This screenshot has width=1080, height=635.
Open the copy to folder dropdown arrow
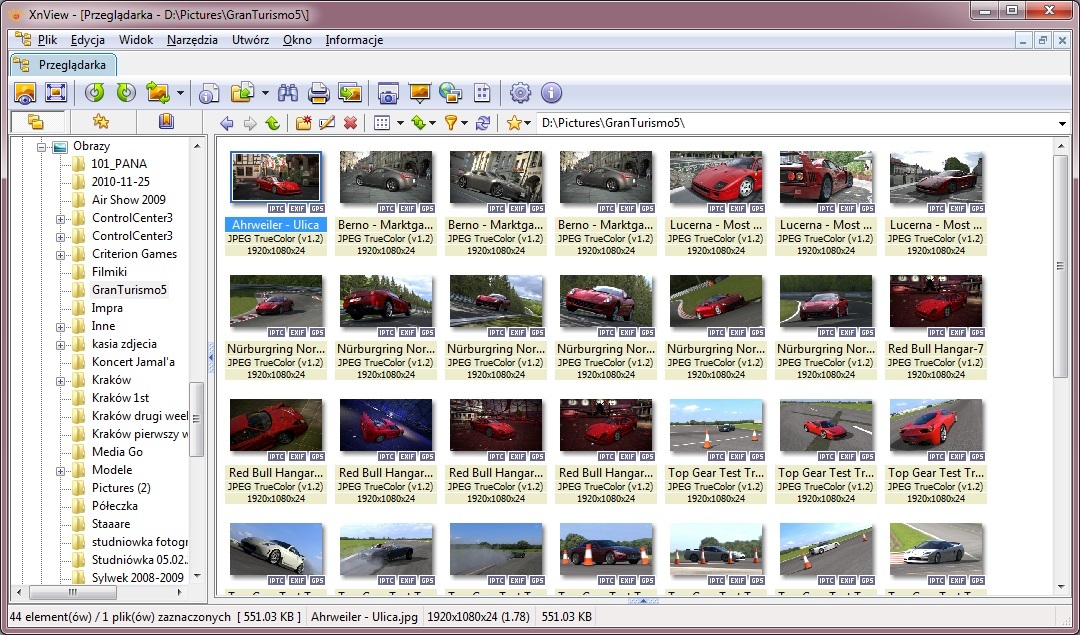[x=265, y=93]
